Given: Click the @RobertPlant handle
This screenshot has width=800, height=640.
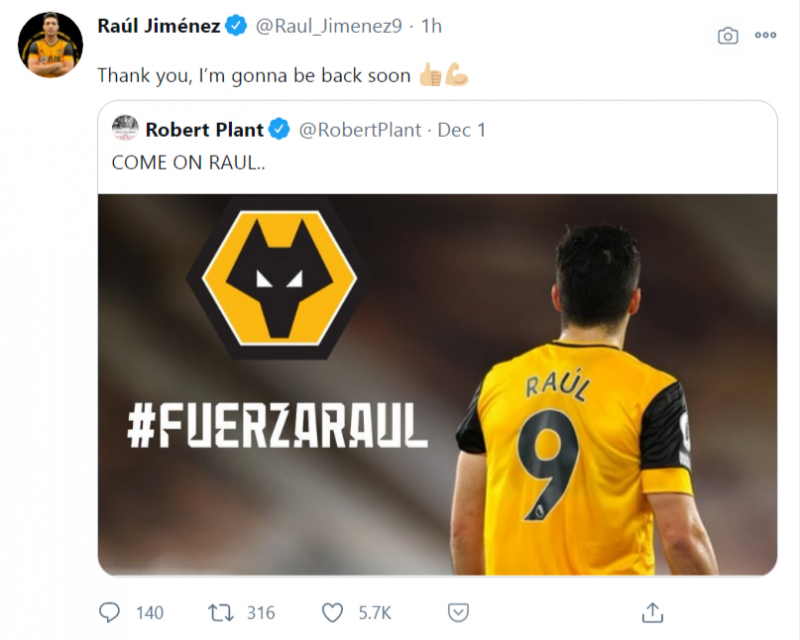Looking at the screenshot, I should (360, 129).
